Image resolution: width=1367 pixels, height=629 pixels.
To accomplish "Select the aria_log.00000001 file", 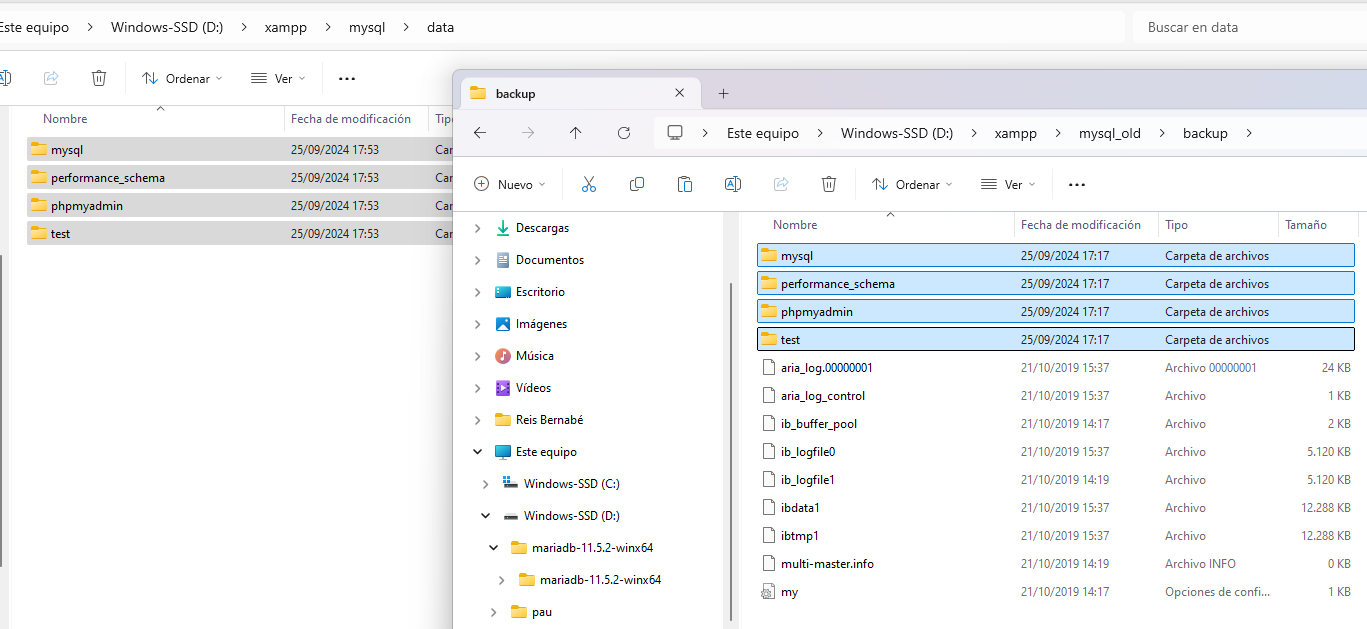I will [x=1056, y=368].
